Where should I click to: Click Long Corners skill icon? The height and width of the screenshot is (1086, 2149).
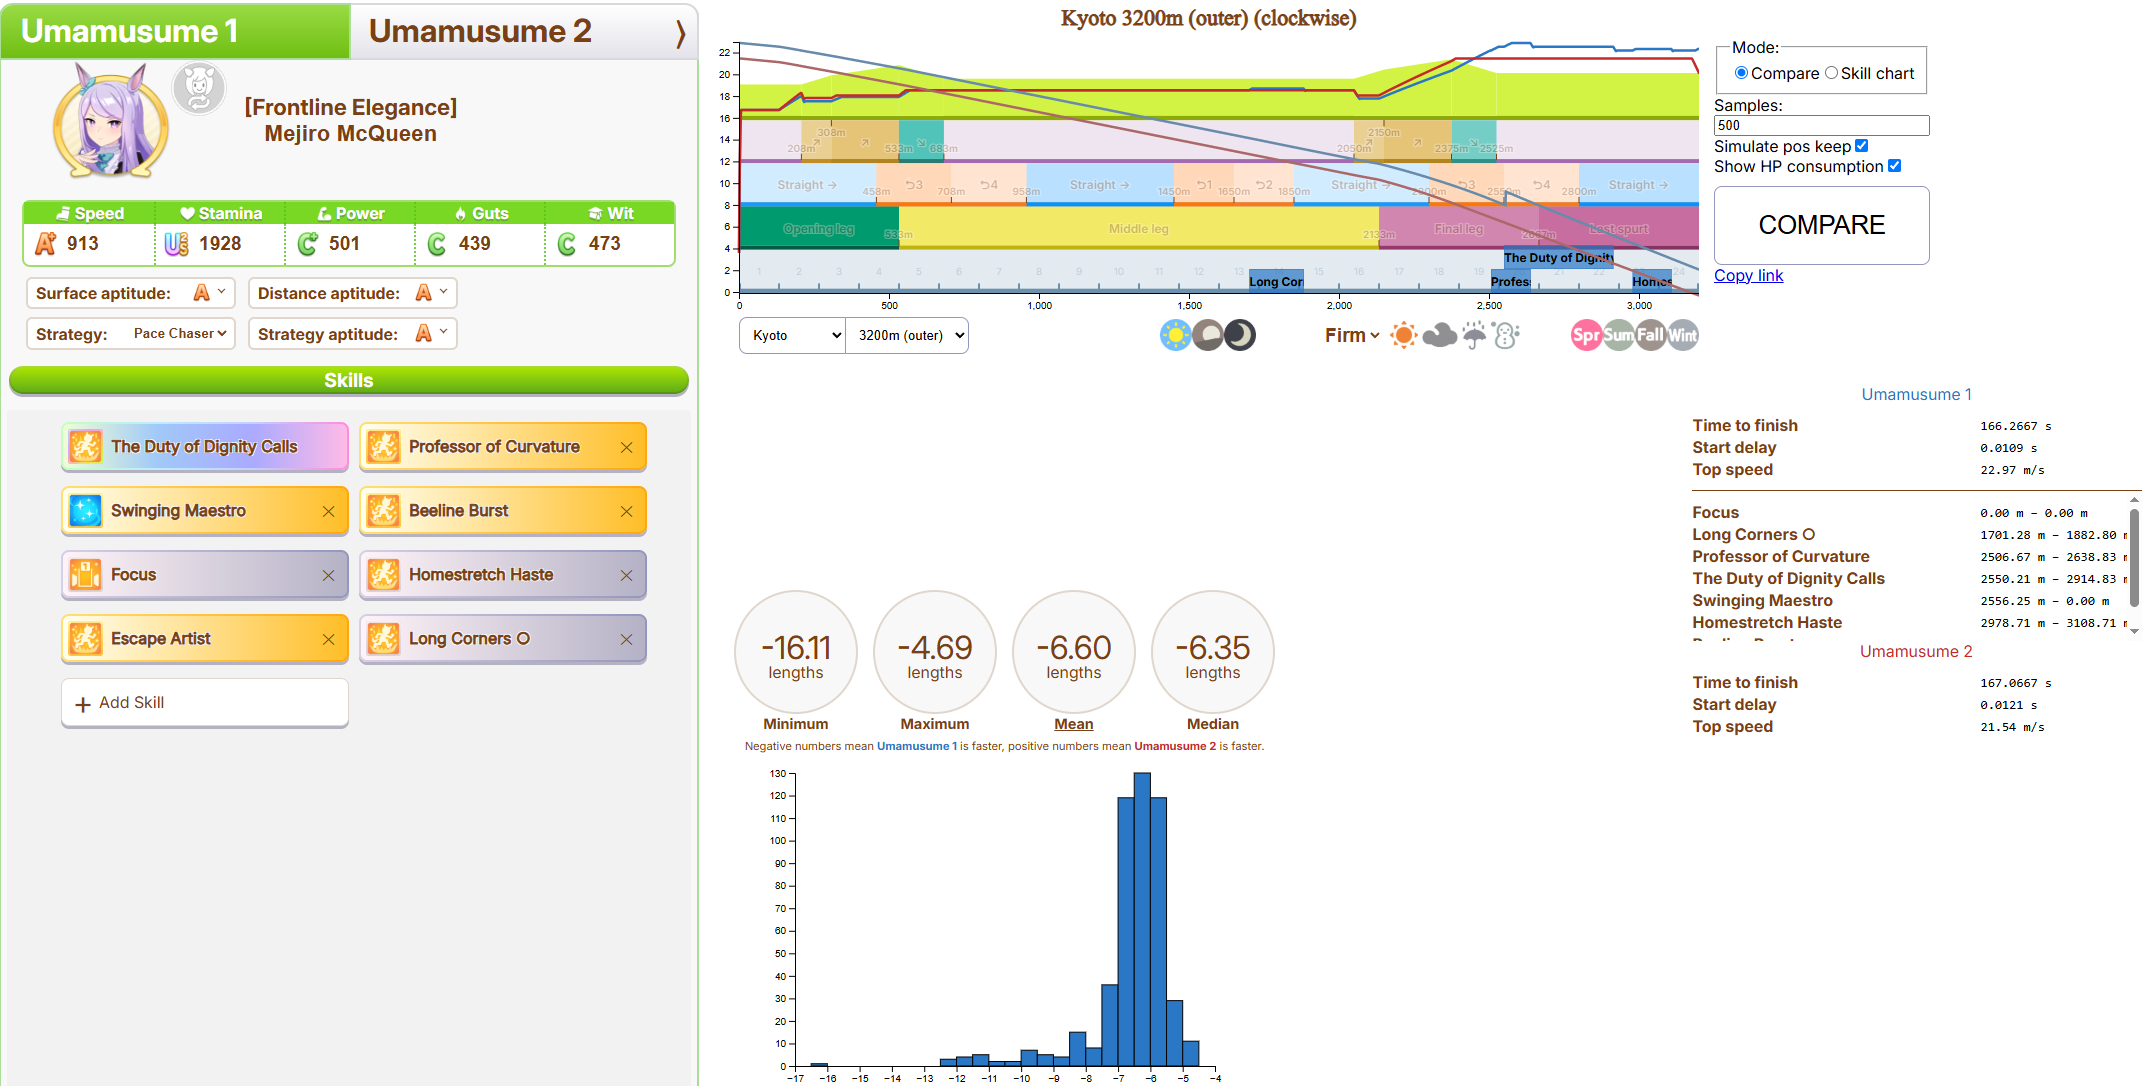pyautogui.click(x=384, y=638)
